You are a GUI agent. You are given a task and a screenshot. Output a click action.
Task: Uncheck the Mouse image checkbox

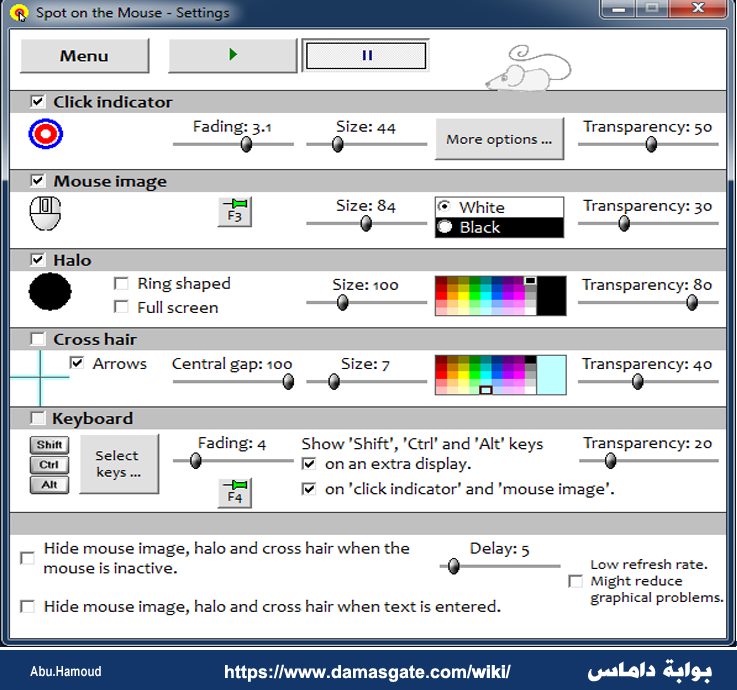click(x=38, y=181)
